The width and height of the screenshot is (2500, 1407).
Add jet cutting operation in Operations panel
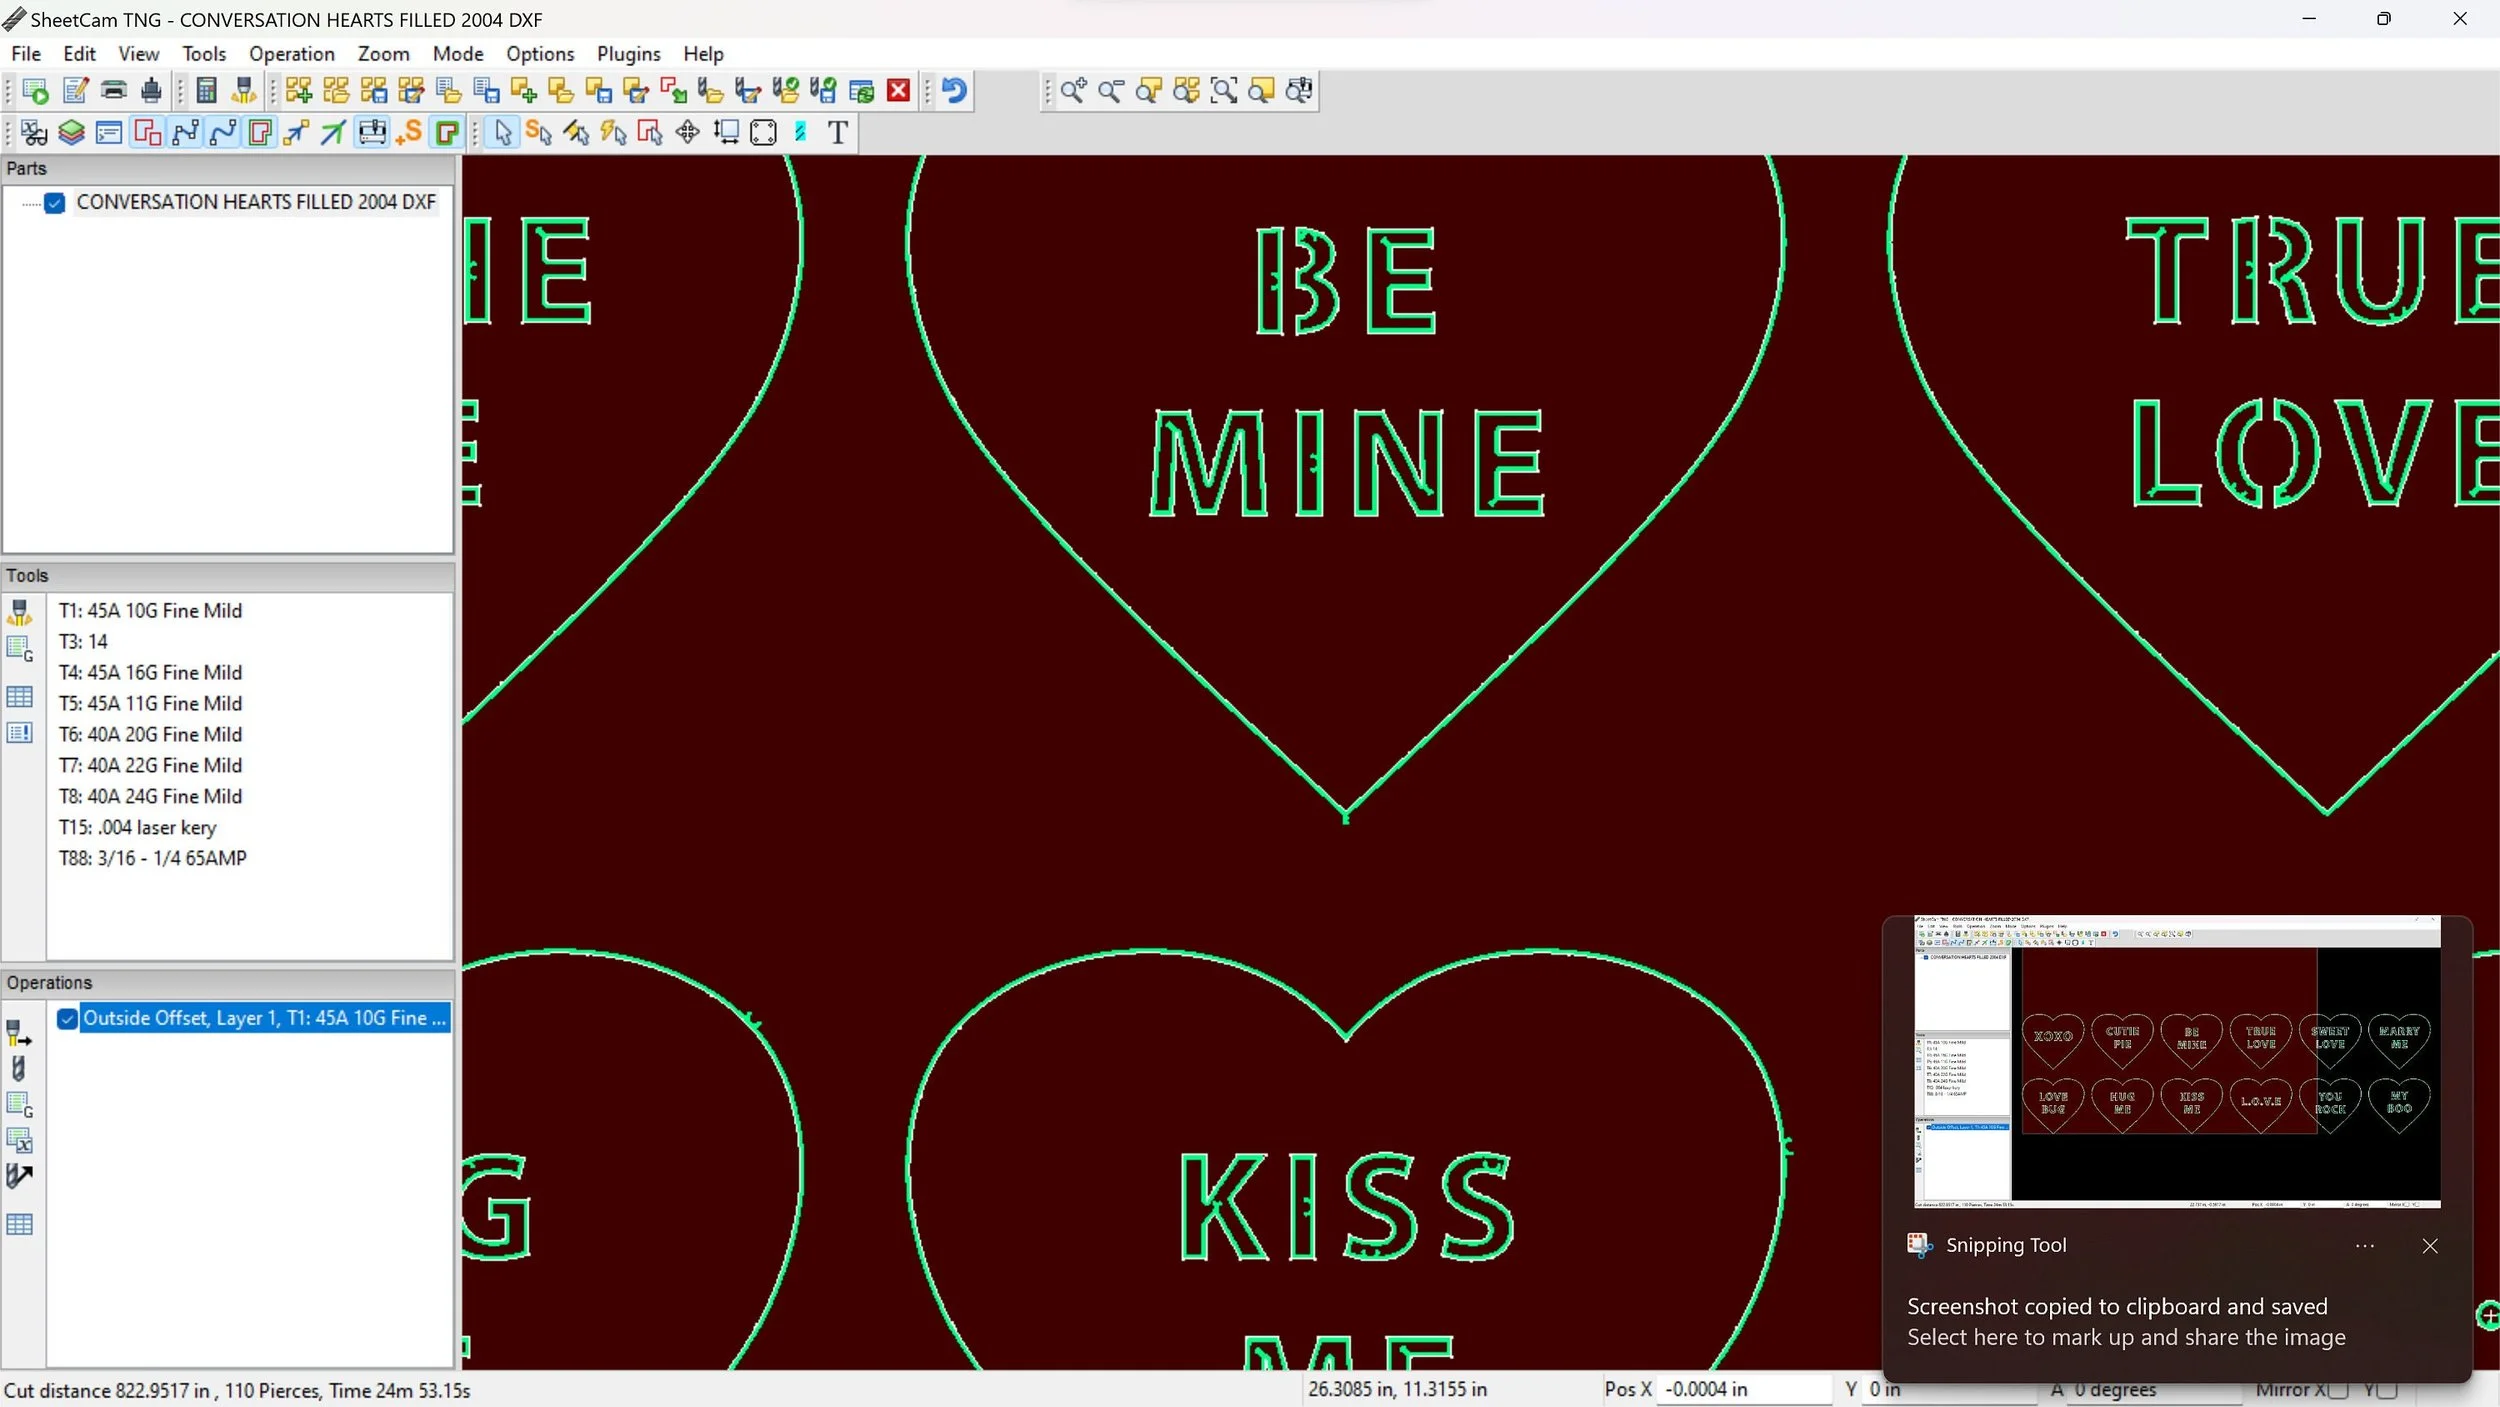[x=19, y=1033]
